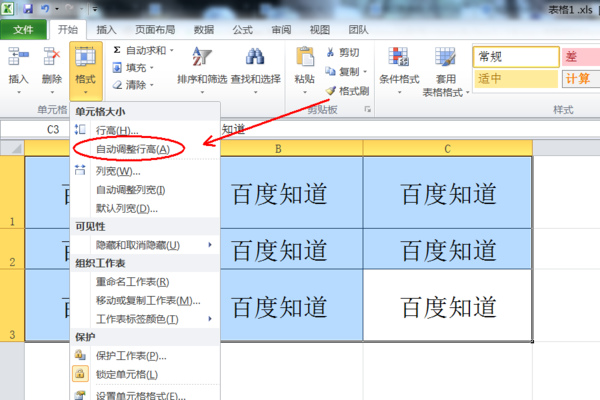Select cell C3 containing 百度知道
The width and height of the screenshot is (600, 400).
point(448,305)
